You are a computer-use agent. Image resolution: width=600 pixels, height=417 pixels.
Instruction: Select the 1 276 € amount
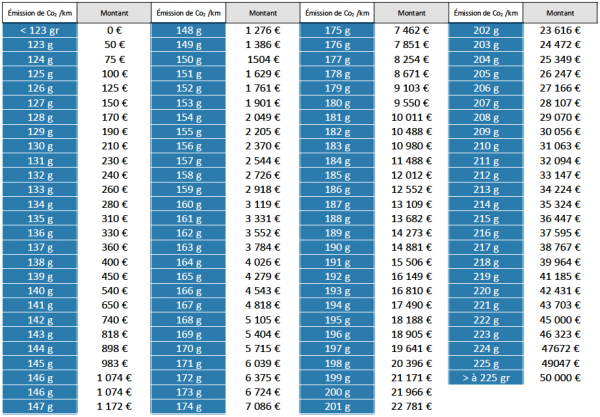tap(262, 30)
